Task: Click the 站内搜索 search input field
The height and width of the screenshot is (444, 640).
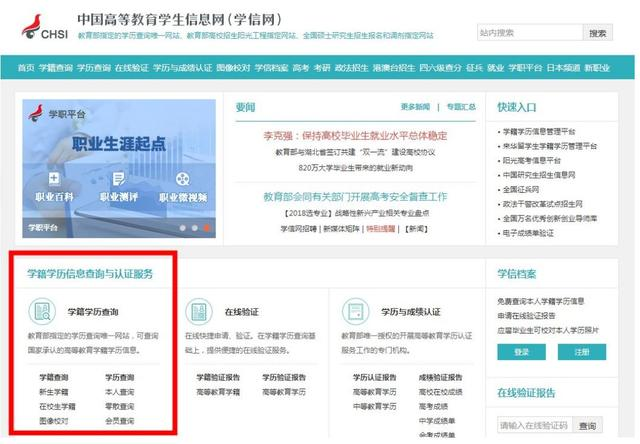Action: click(530, 33)
